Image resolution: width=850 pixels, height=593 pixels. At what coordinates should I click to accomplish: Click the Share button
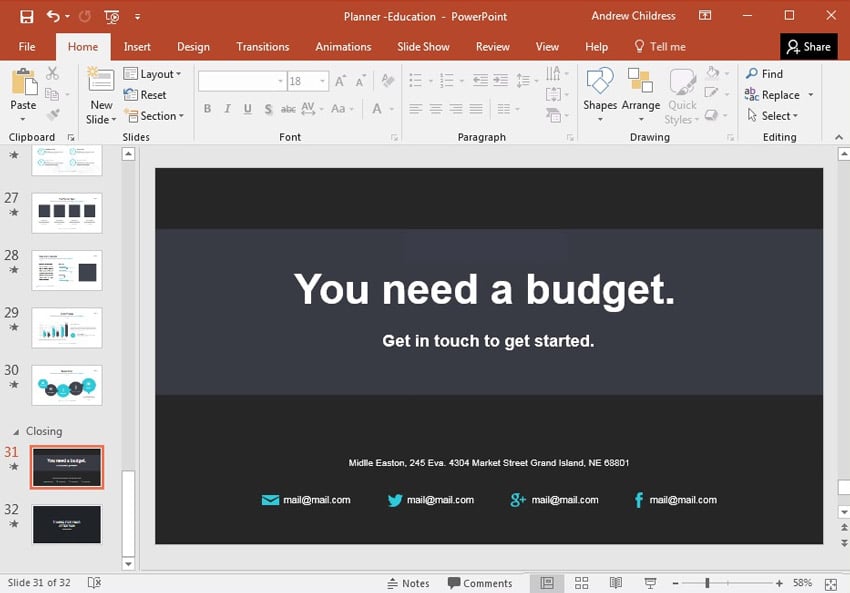808,47
